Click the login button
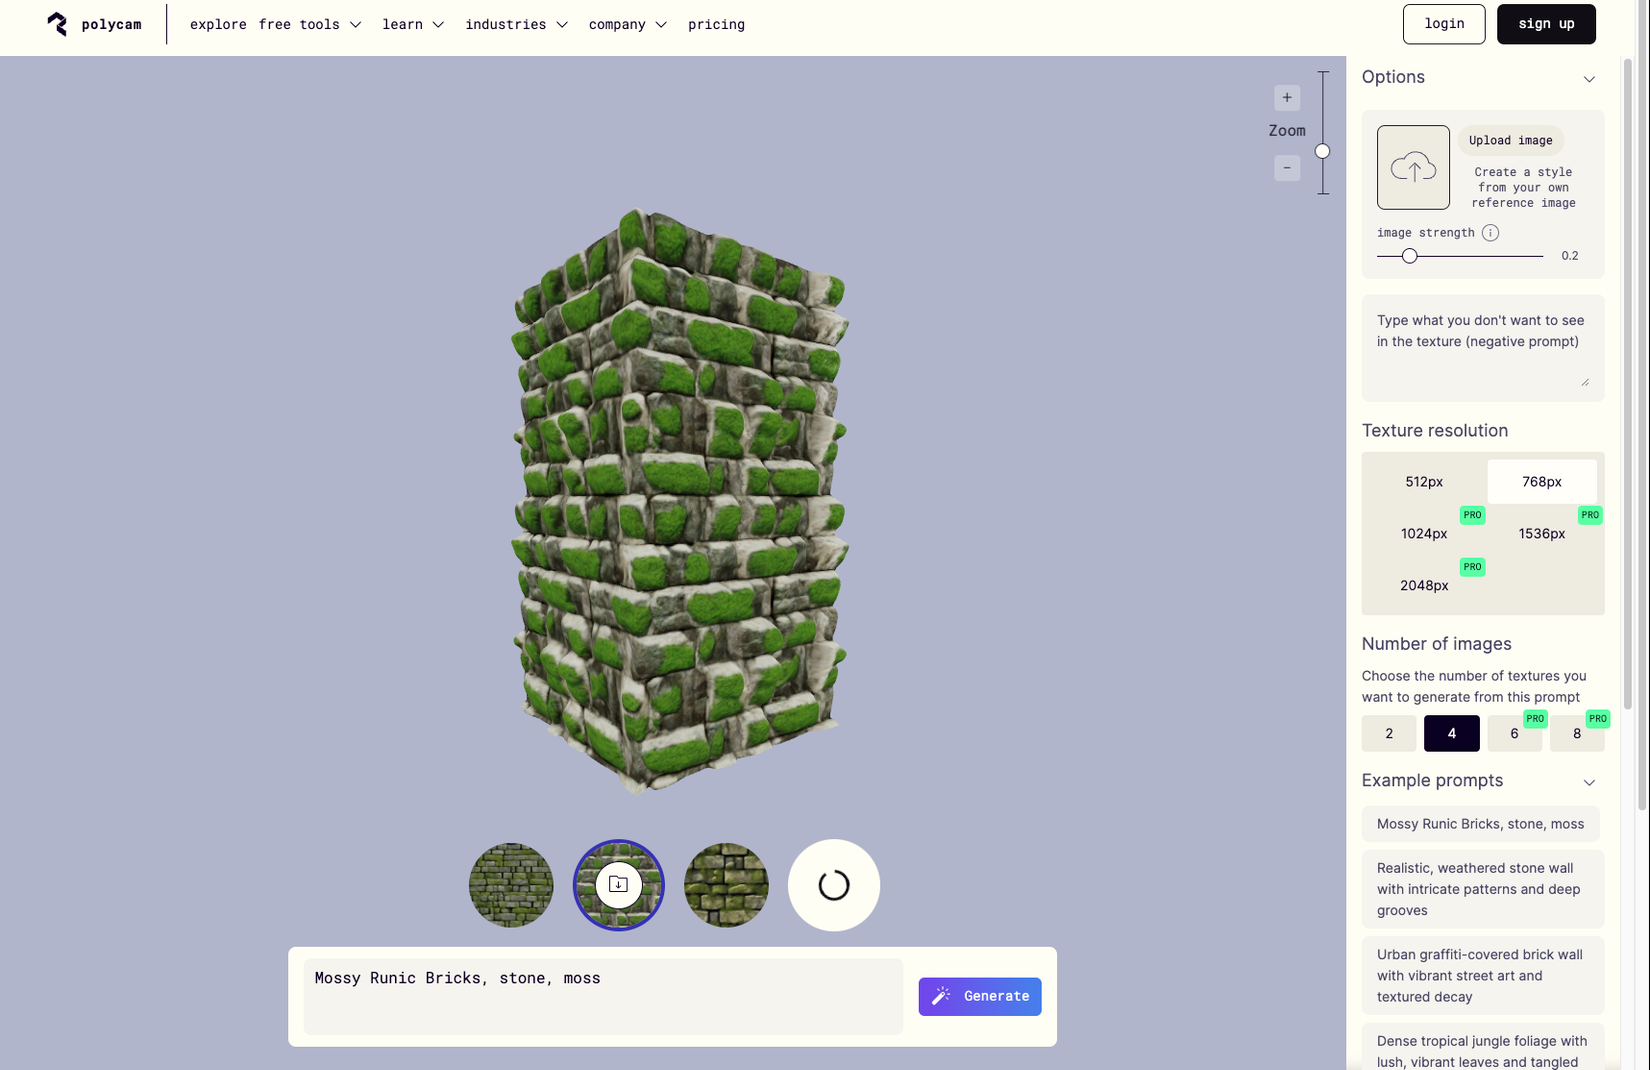This screenshot has height=1070, width=1650. [x=1444, y=24]
